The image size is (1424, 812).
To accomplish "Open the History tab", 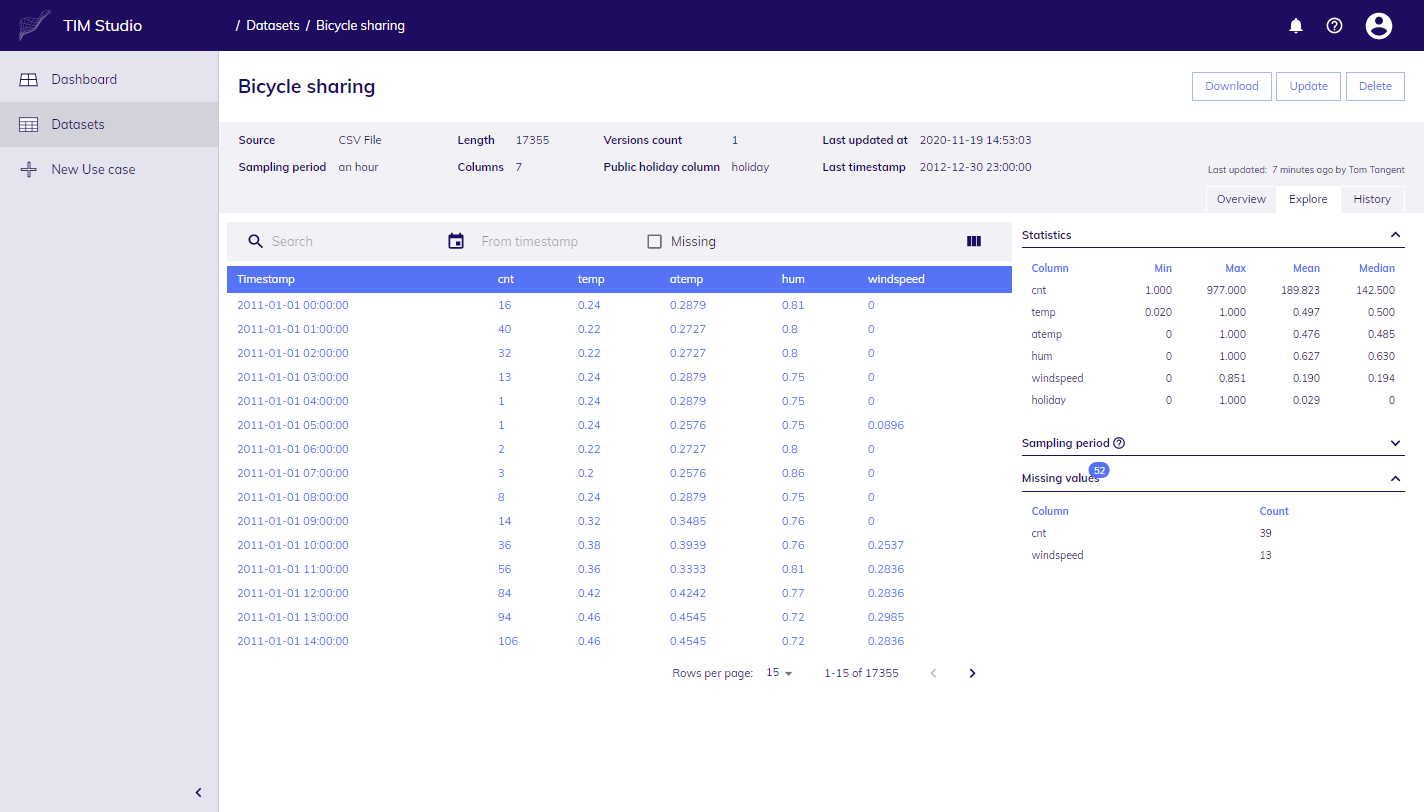I will pyautogui.click(x=1372, y=199).
